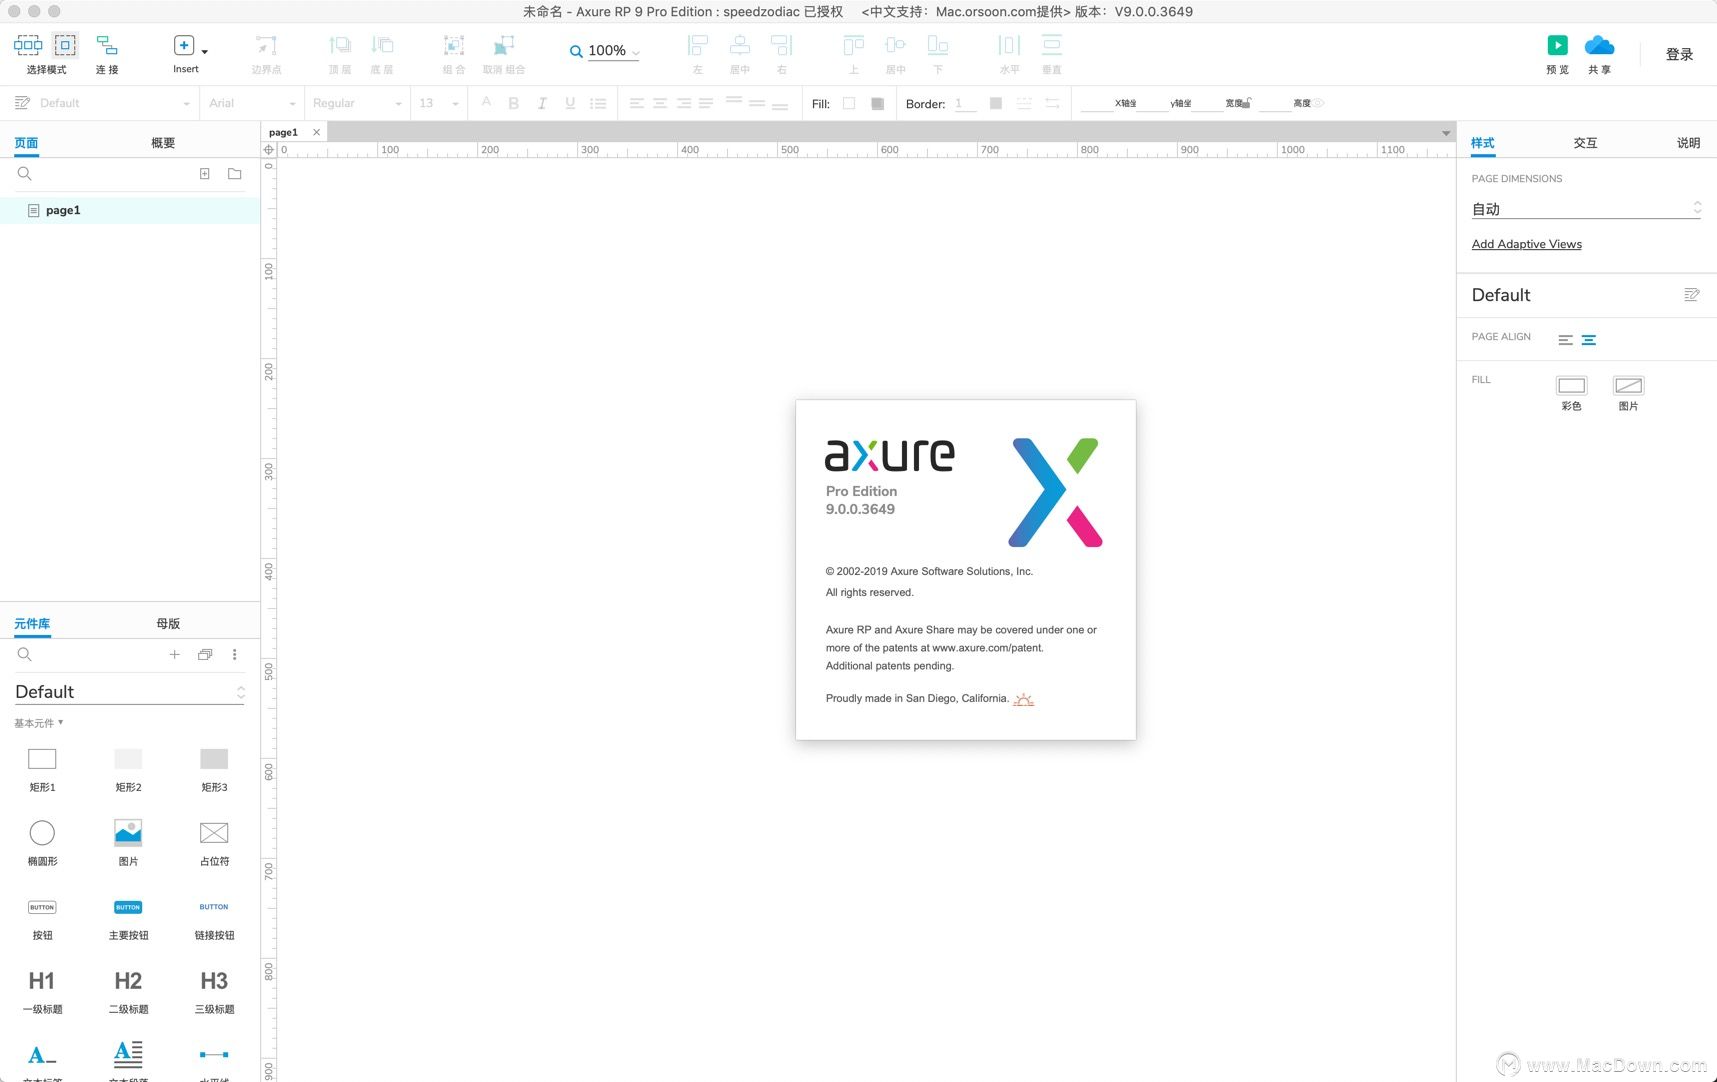Screen dimensions: 1717x1082
Task: Align top using 上 icon
Action: pos(854,45)
